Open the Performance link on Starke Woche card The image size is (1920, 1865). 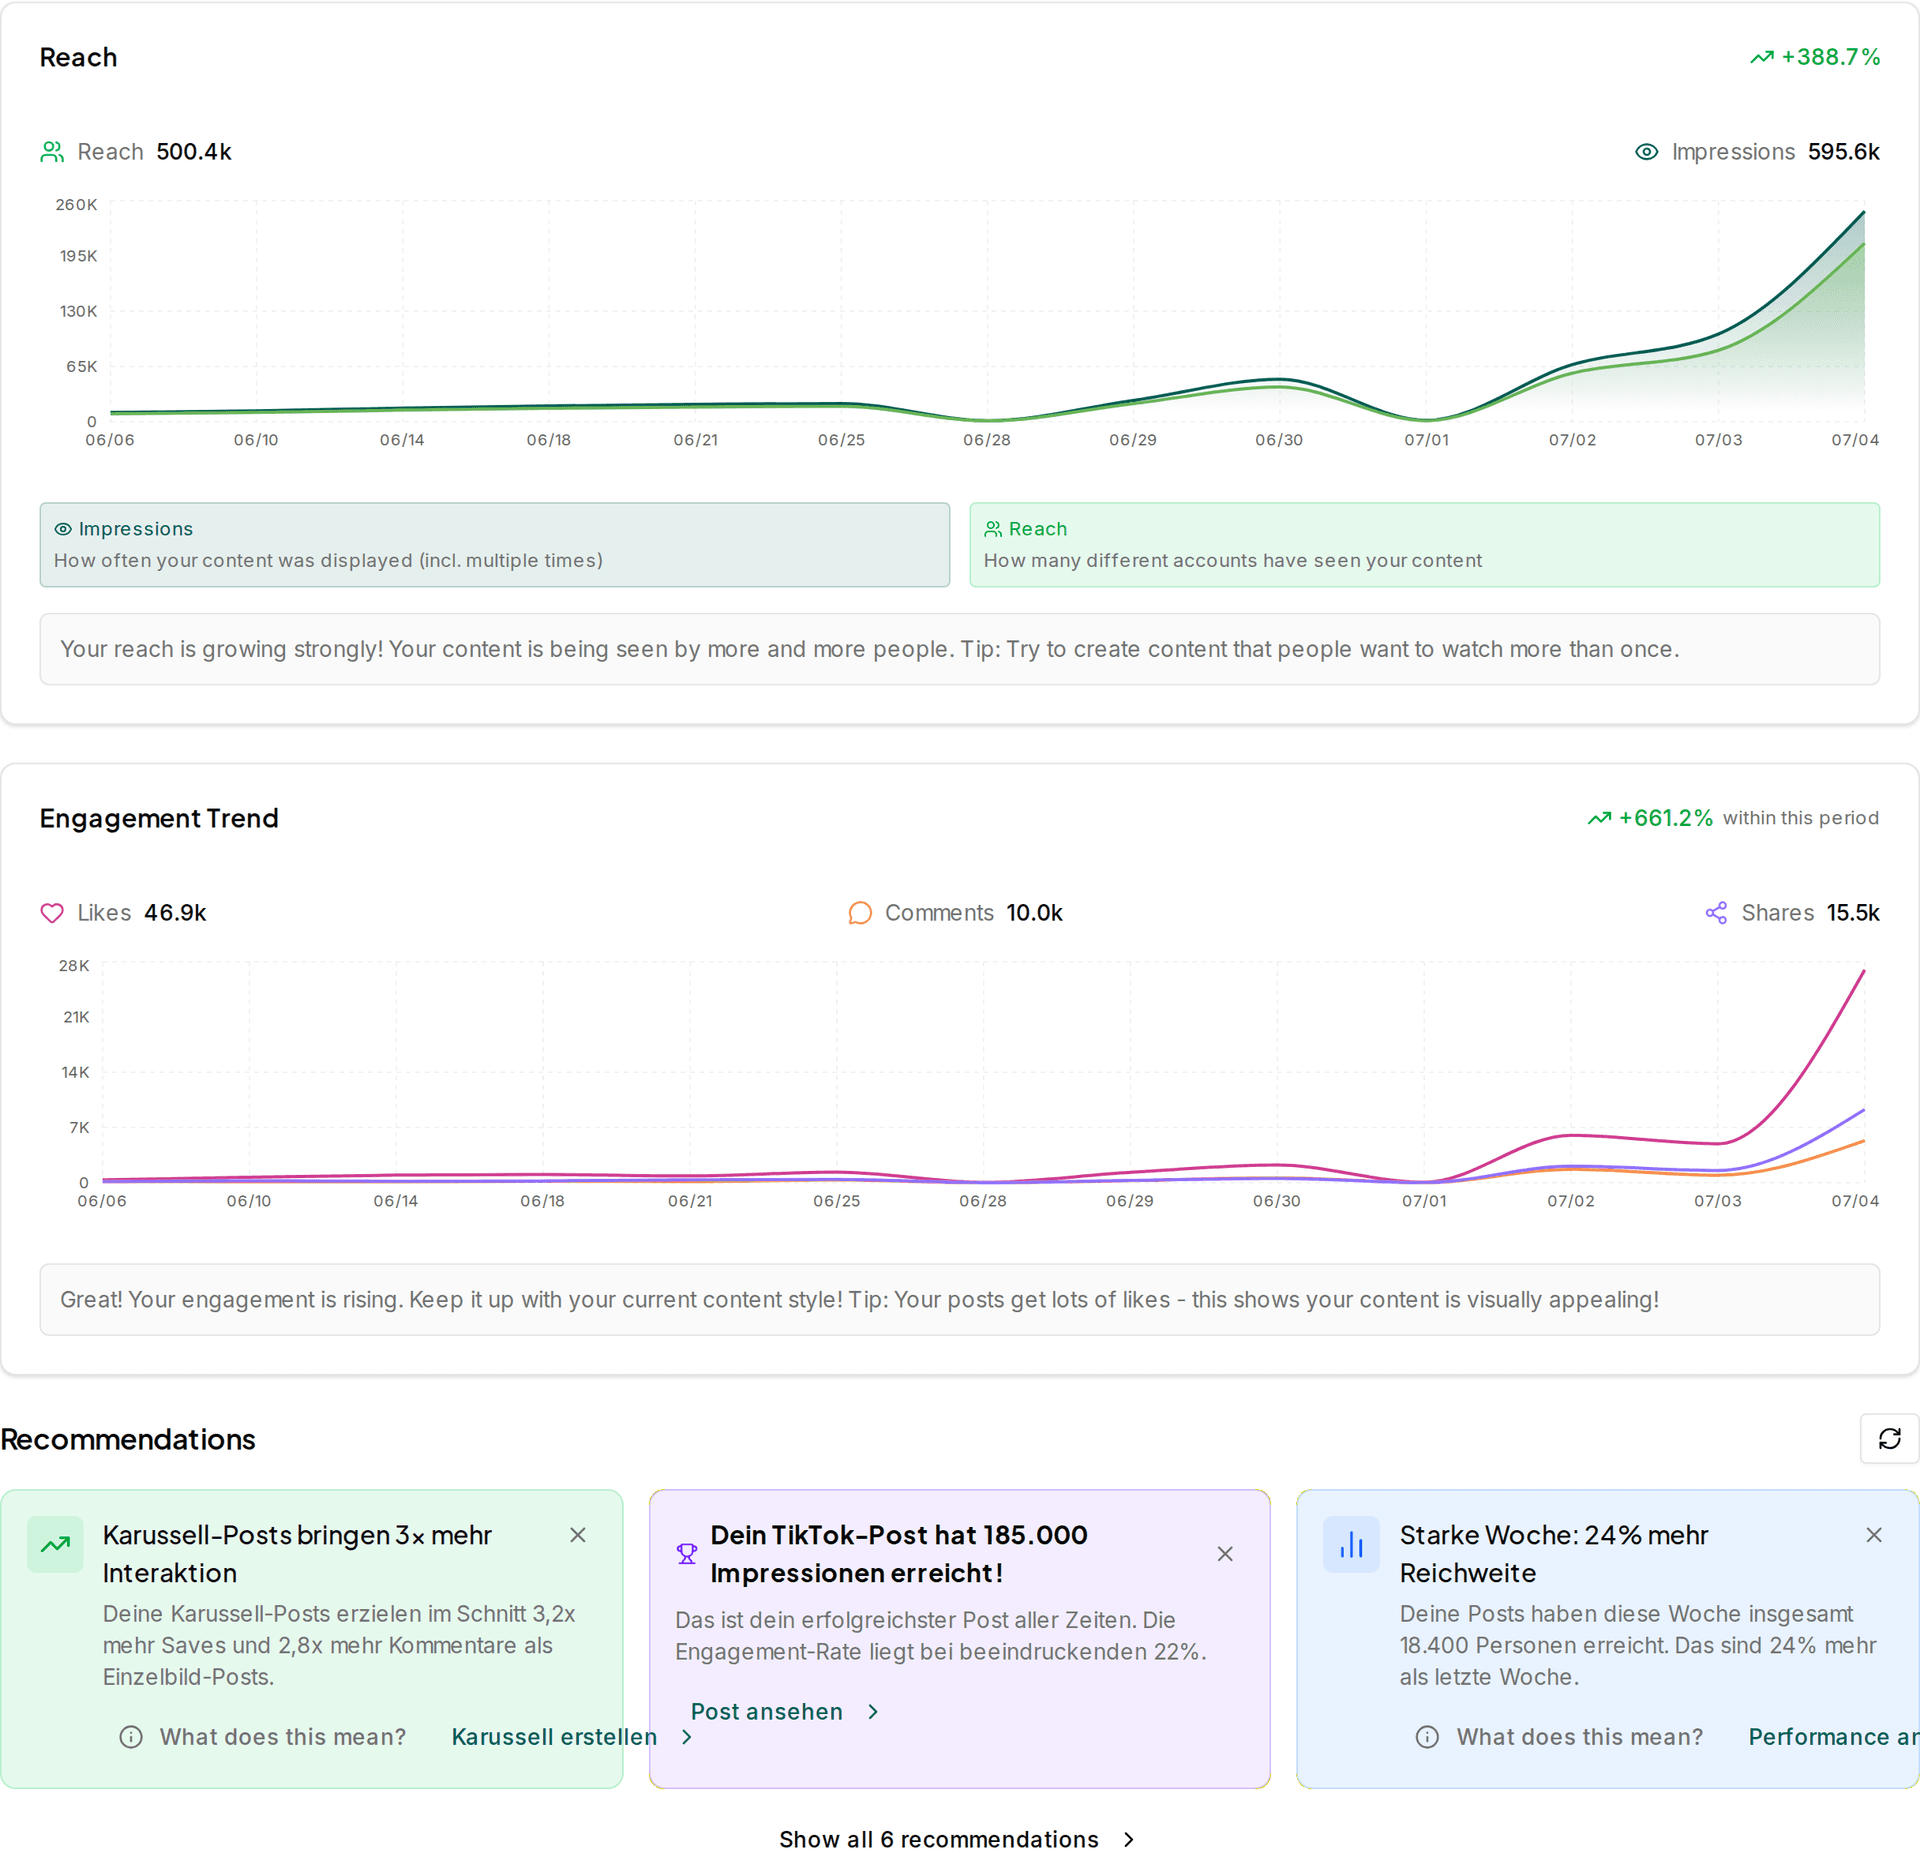pos(1833,1737)
